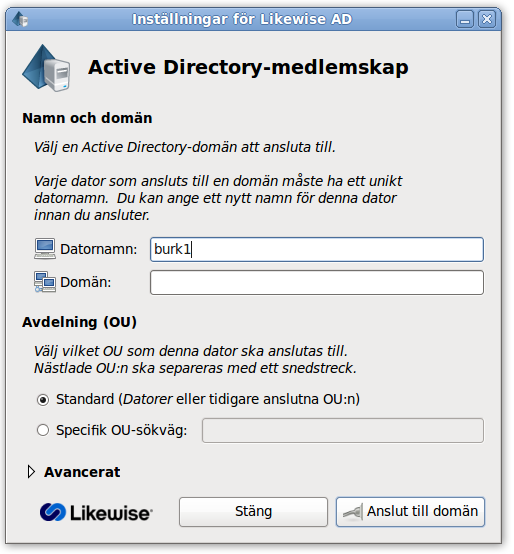Click the title bar application icon

click(20, 19)
